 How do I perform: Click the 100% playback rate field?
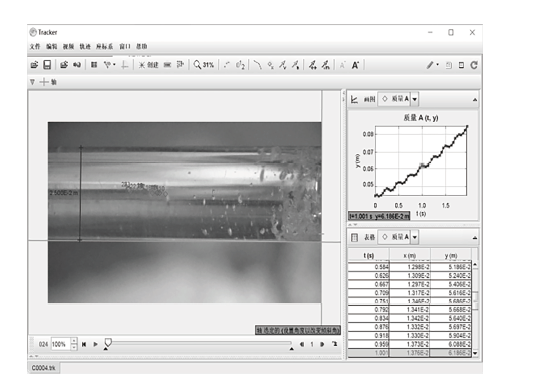(61, 344)
